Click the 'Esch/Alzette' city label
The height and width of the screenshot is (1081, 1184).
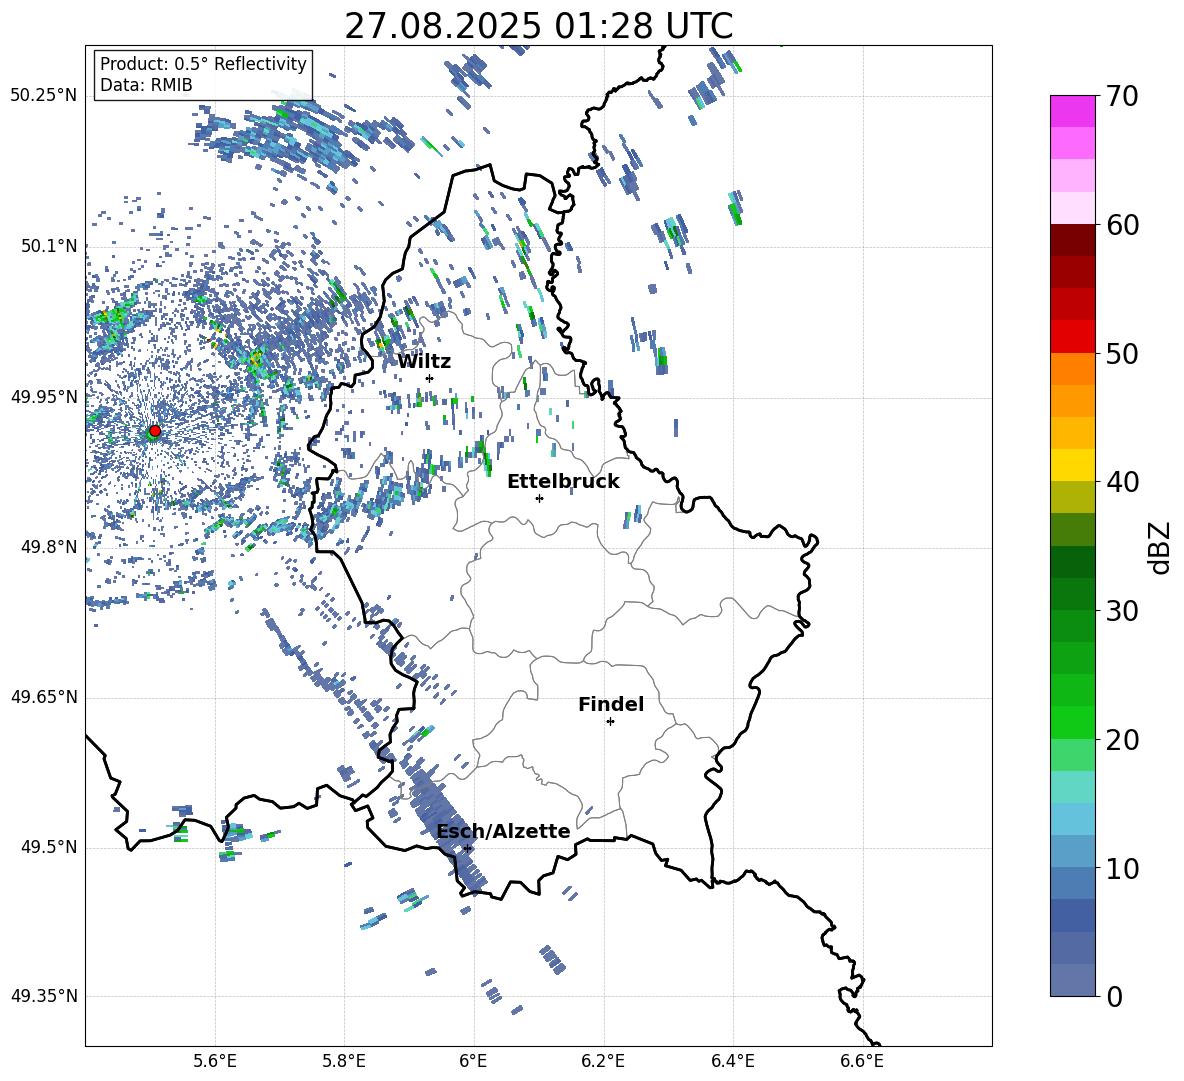(504, 831)
